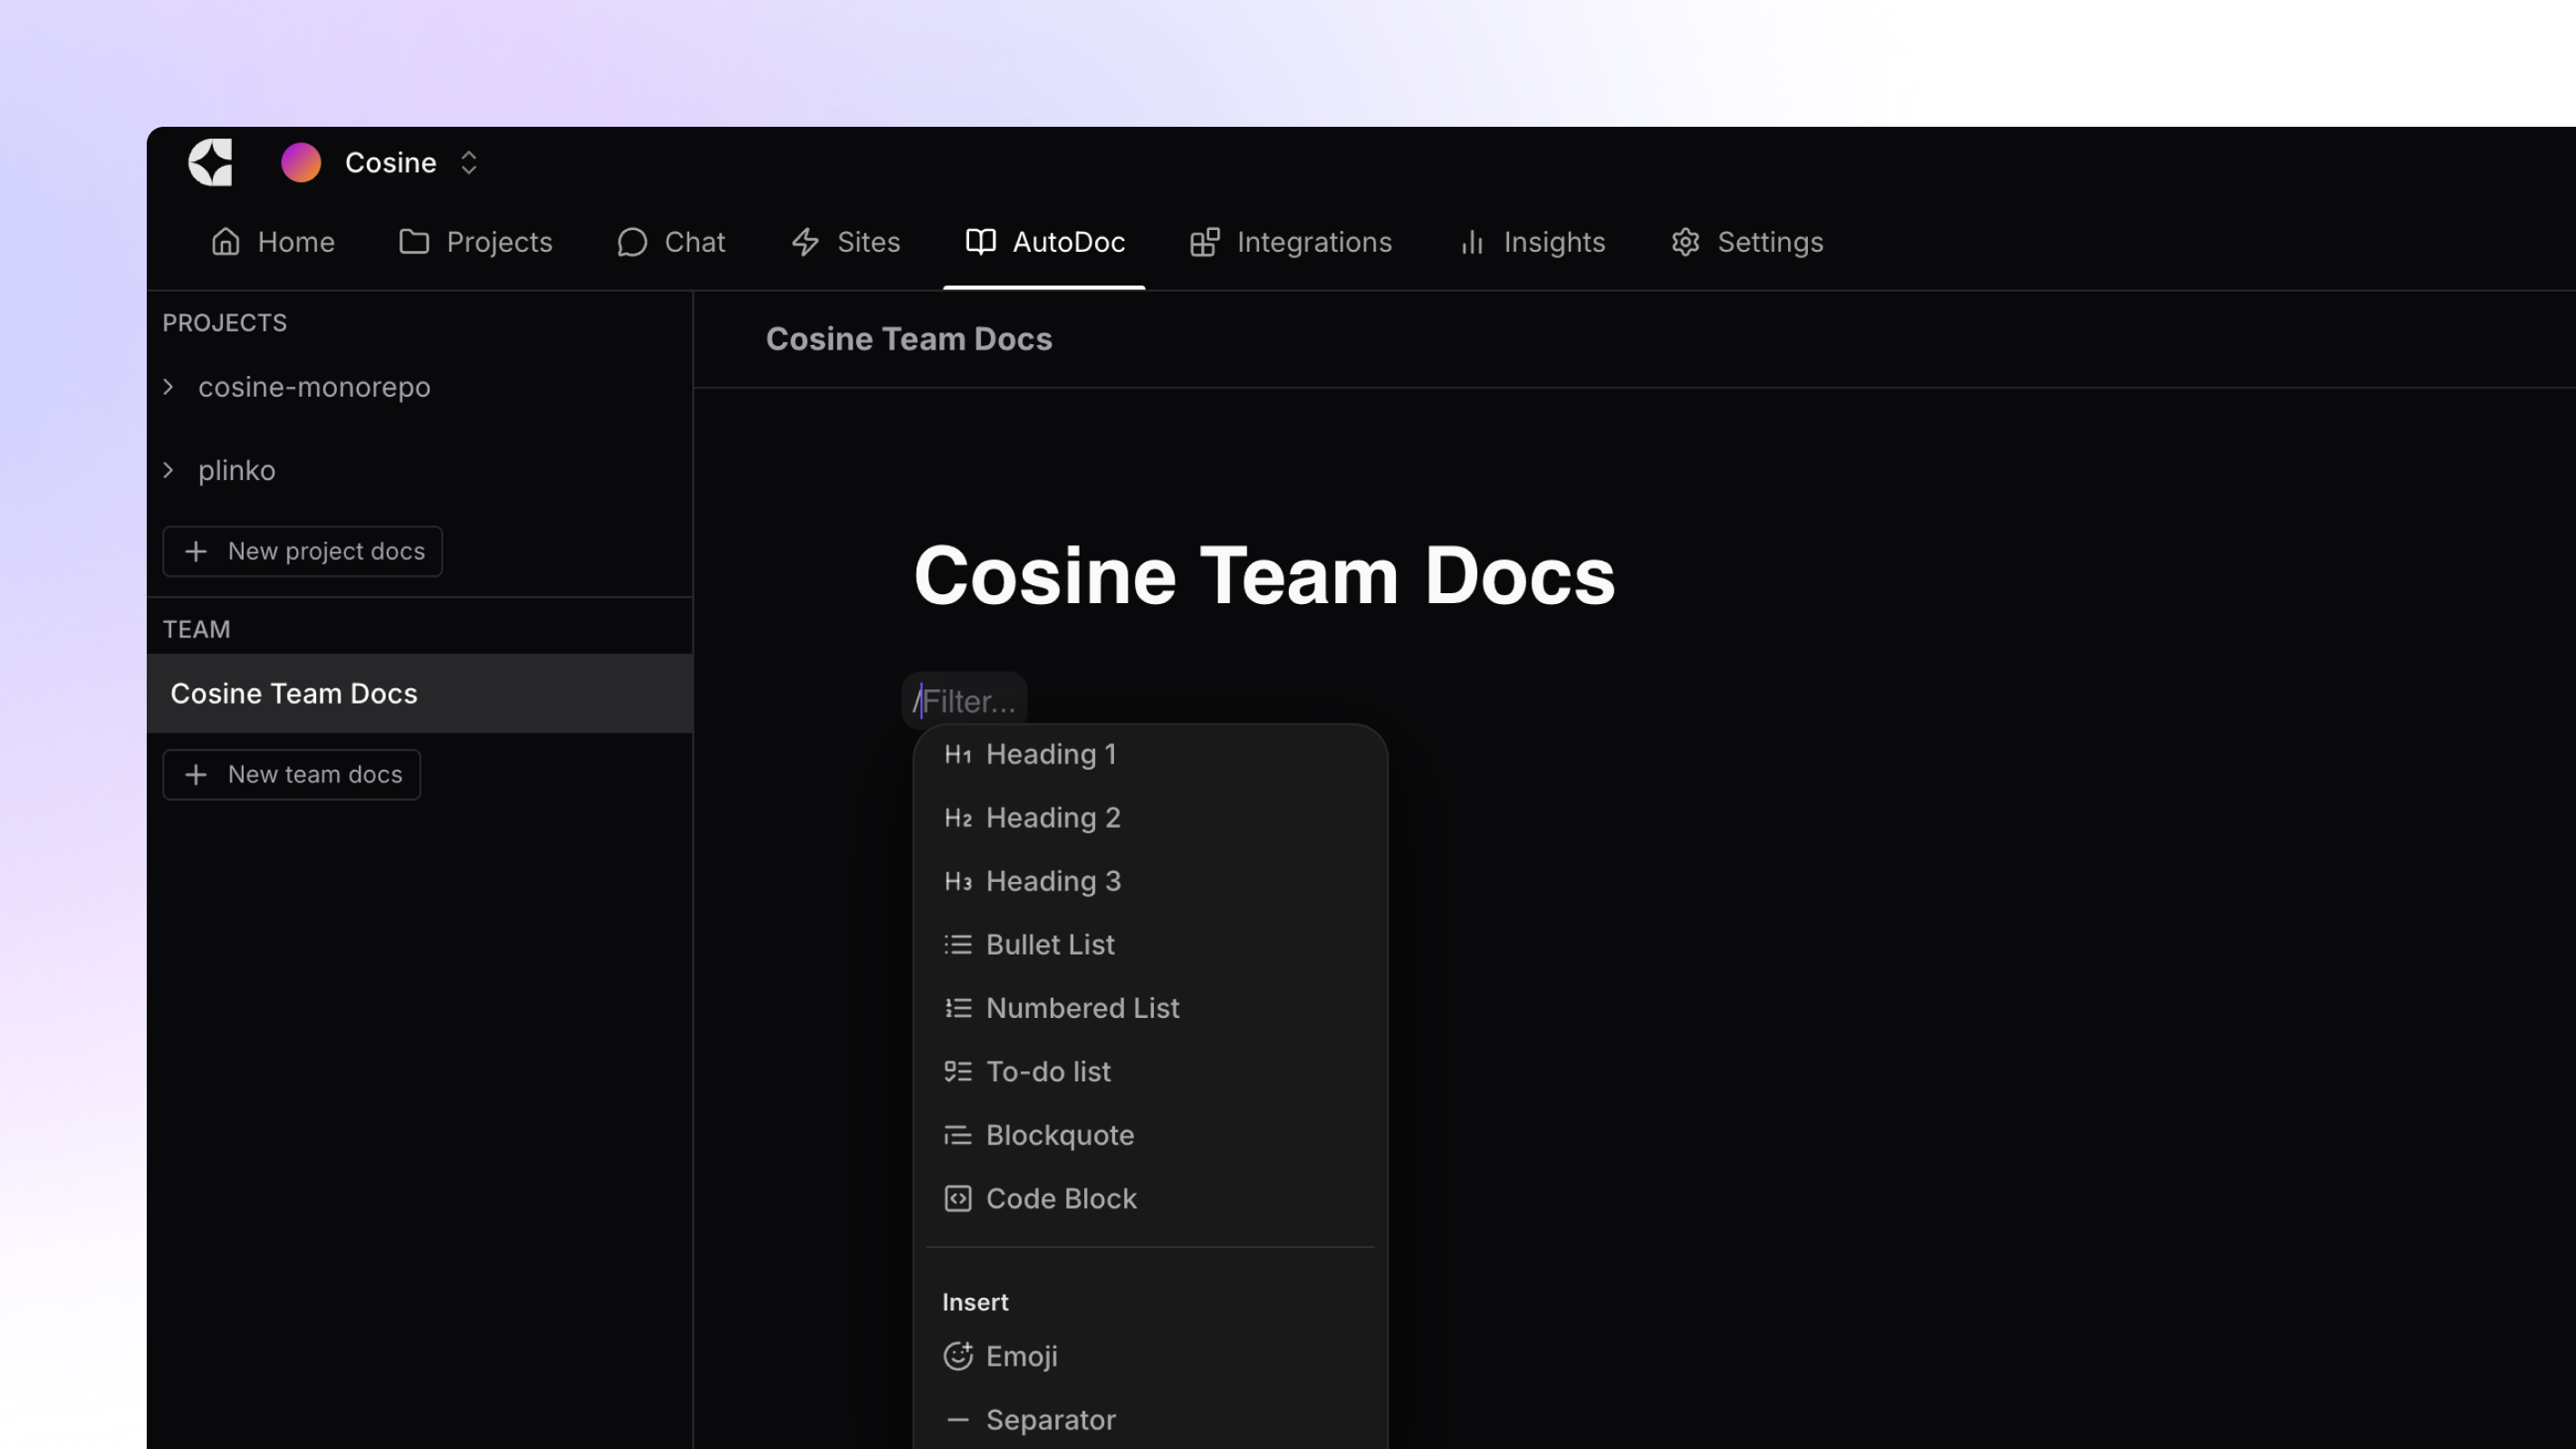The width and height of the screenshot is (2576, 1449).
Task: Click the New team docs button
Action: [x=291, y=774]
